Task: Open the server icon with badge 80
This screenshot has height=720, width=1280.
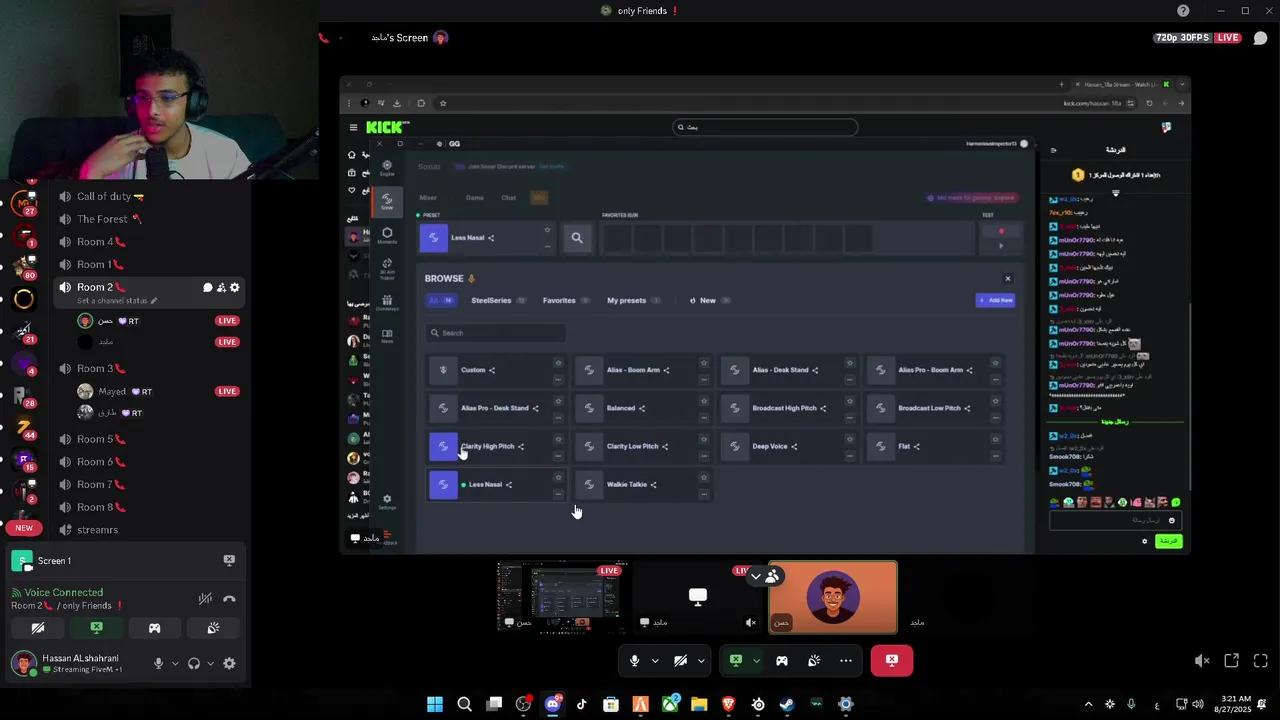Action: pyautogui.click(x=24, y=267)
